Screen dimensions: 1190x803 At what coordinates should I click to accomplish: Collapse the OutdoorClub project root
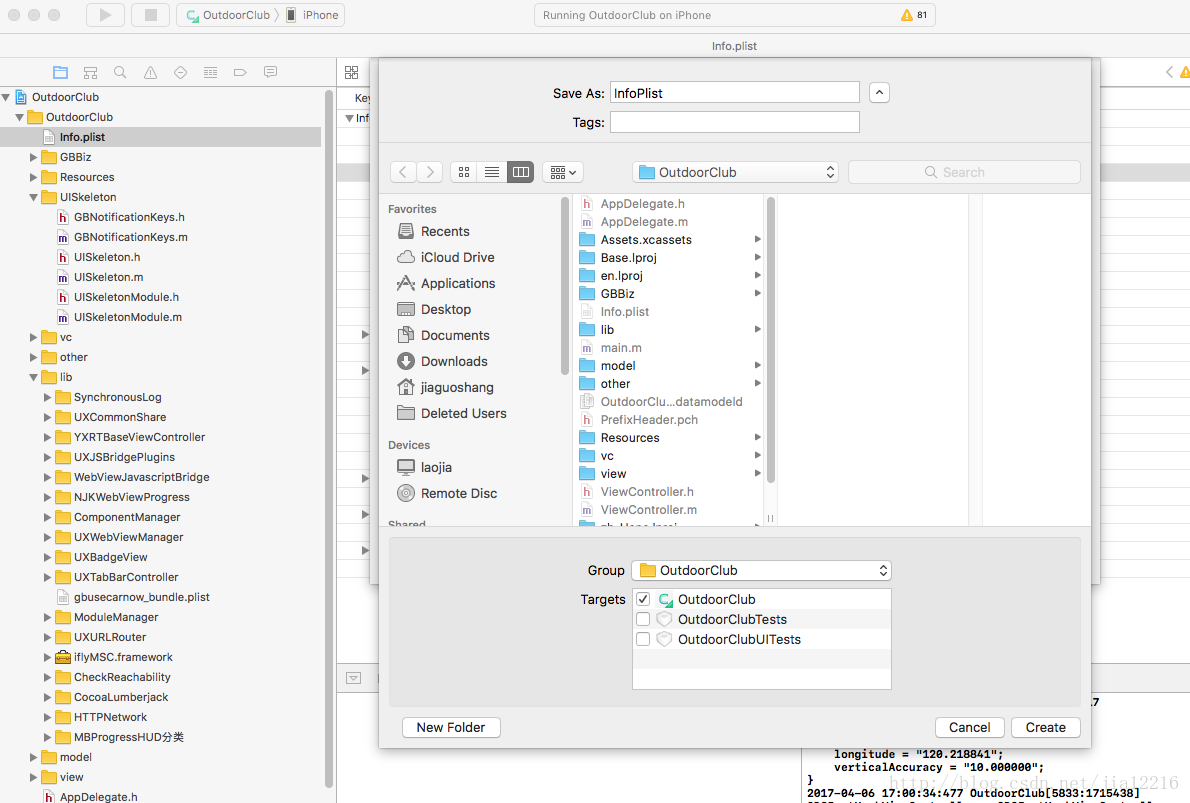pyautogui.click(x=6, y=97)
